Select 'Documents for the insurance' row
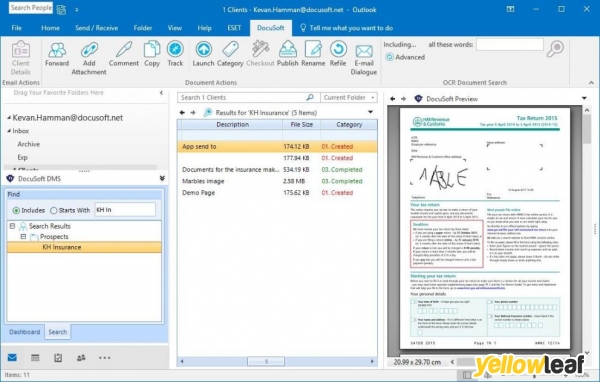Viewport: 600px width, 382px height. (x=277, y=170)
